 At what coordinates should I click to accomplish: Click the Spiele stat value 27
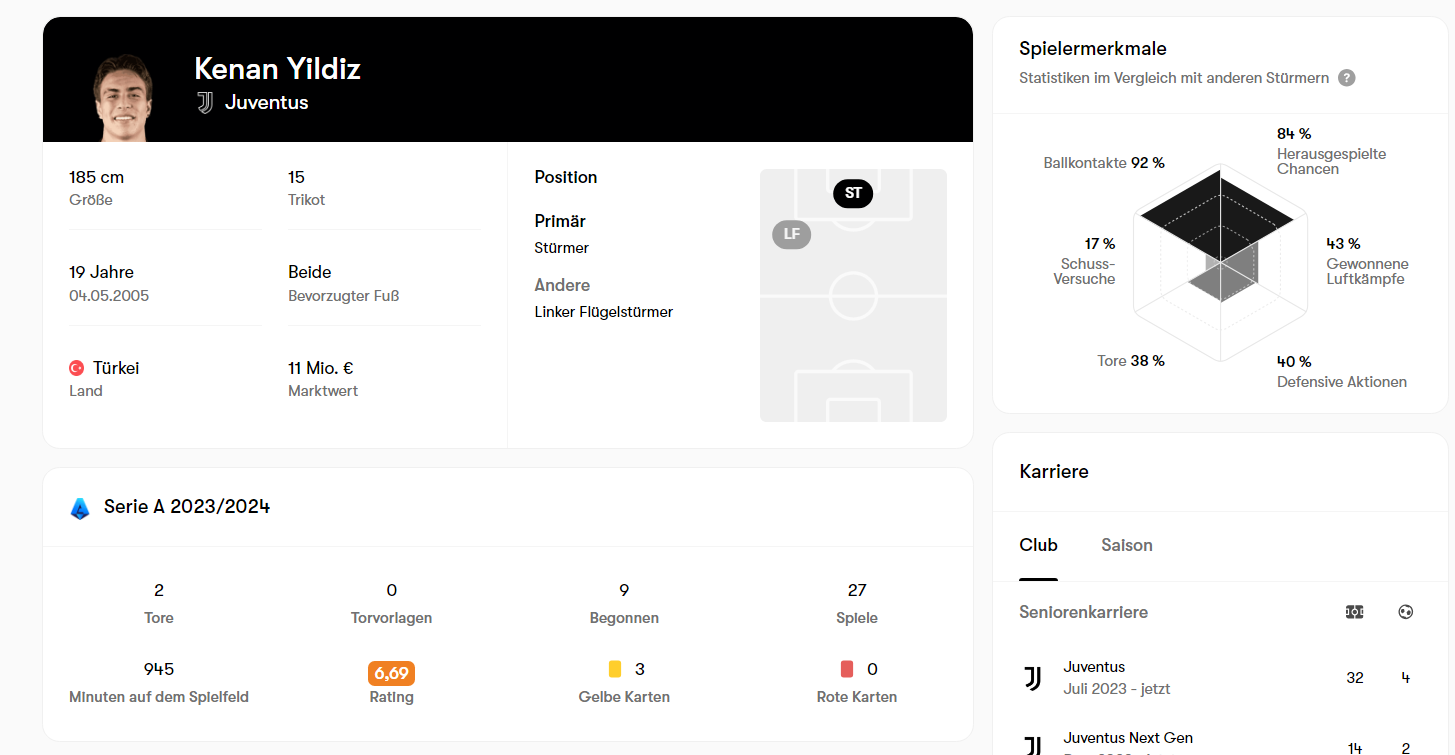click(x=857, y=590)
